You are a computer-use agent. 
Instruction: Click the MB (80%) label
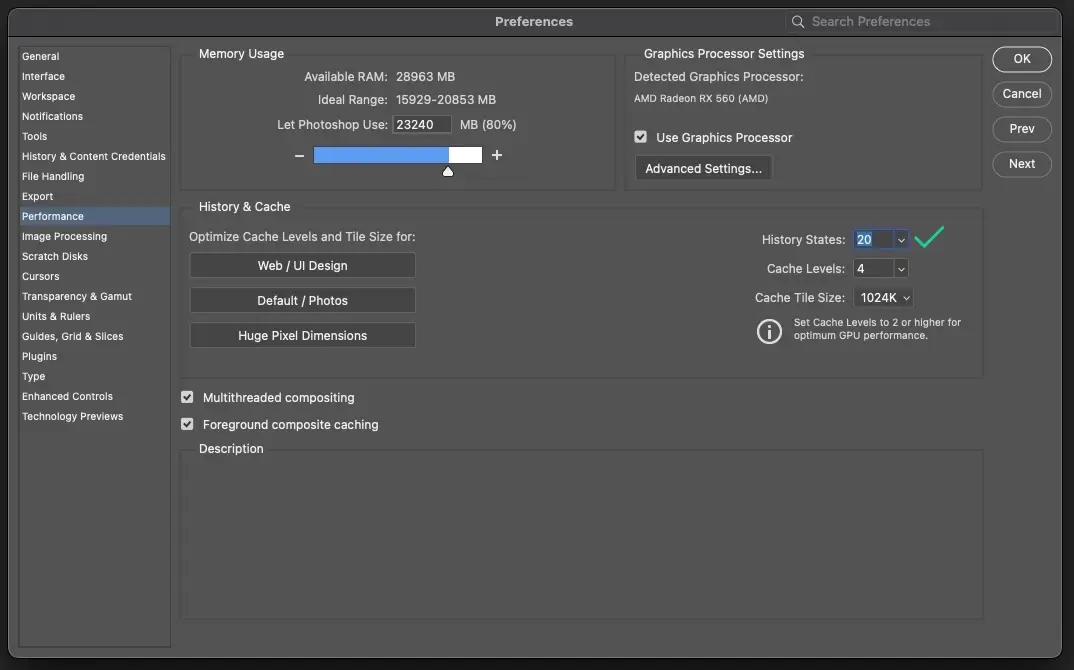pos(488,125)
